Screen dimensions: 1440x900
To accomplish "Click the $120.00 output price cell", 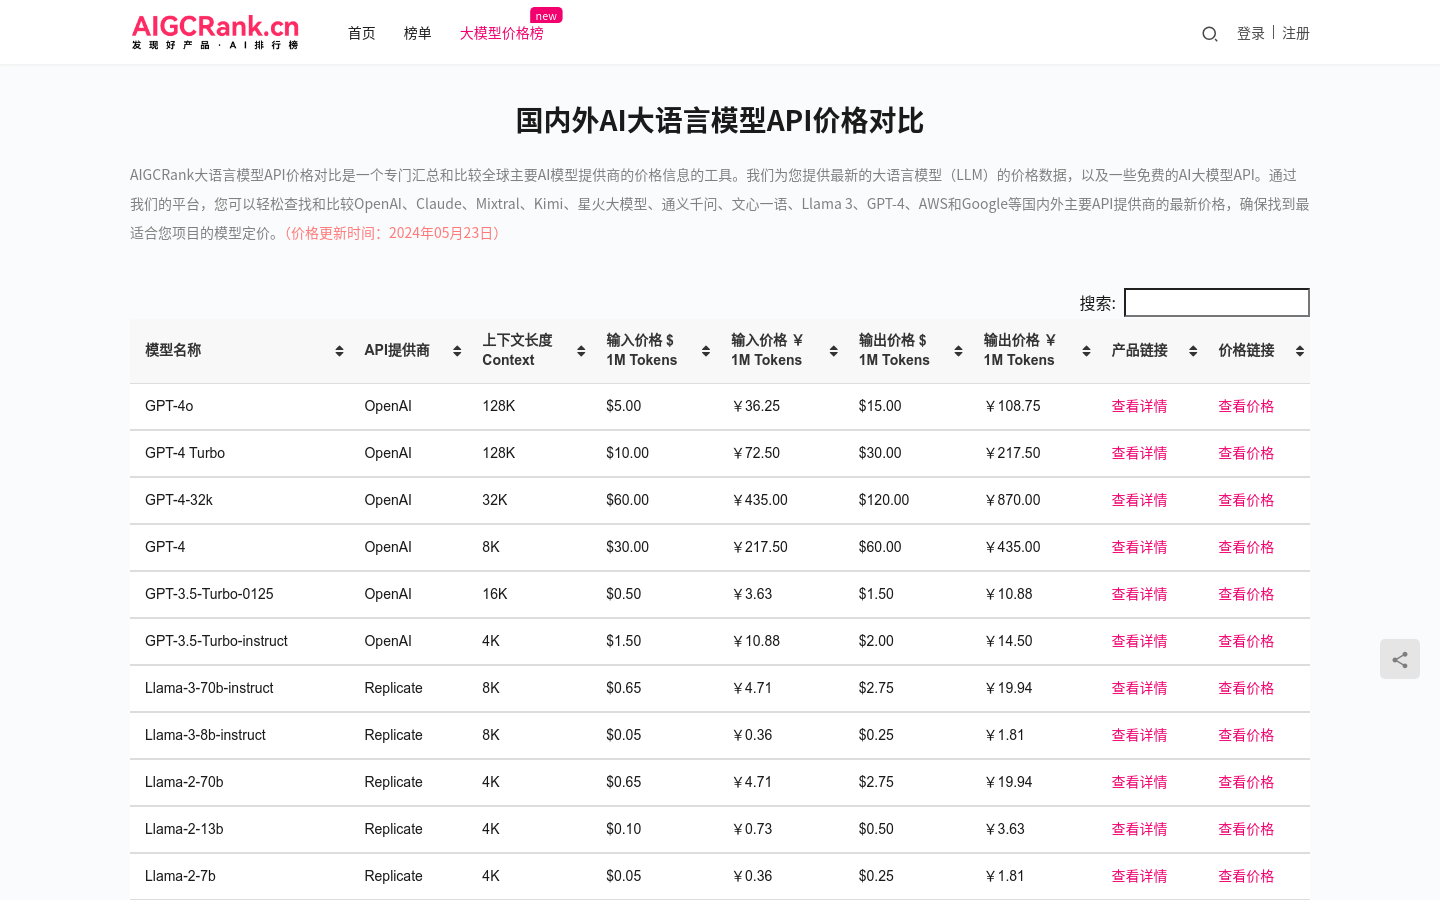I will coord(884,500).
